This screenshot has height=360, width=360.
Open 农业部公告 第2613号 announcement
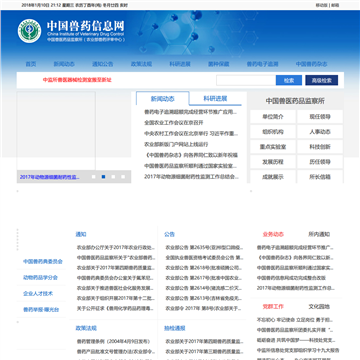pyautogui.click(x=204, y=298)
